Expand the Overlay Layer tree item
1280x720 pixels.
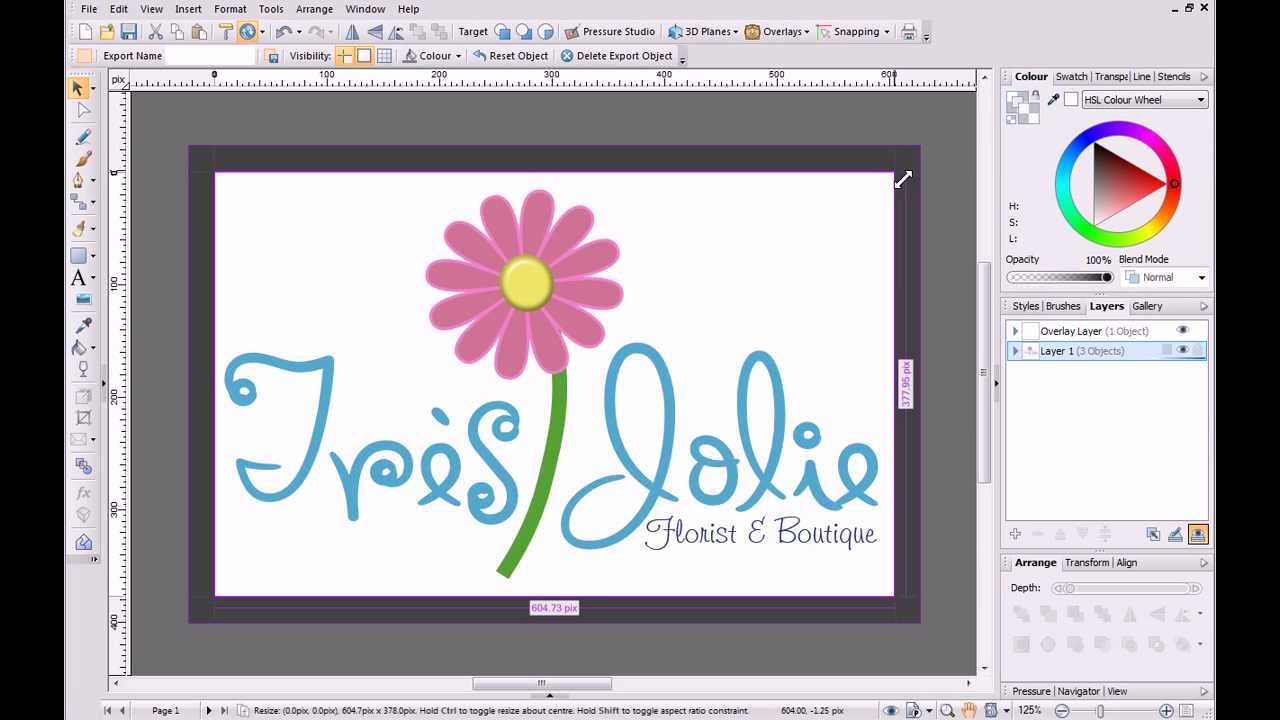point(1015,331)
